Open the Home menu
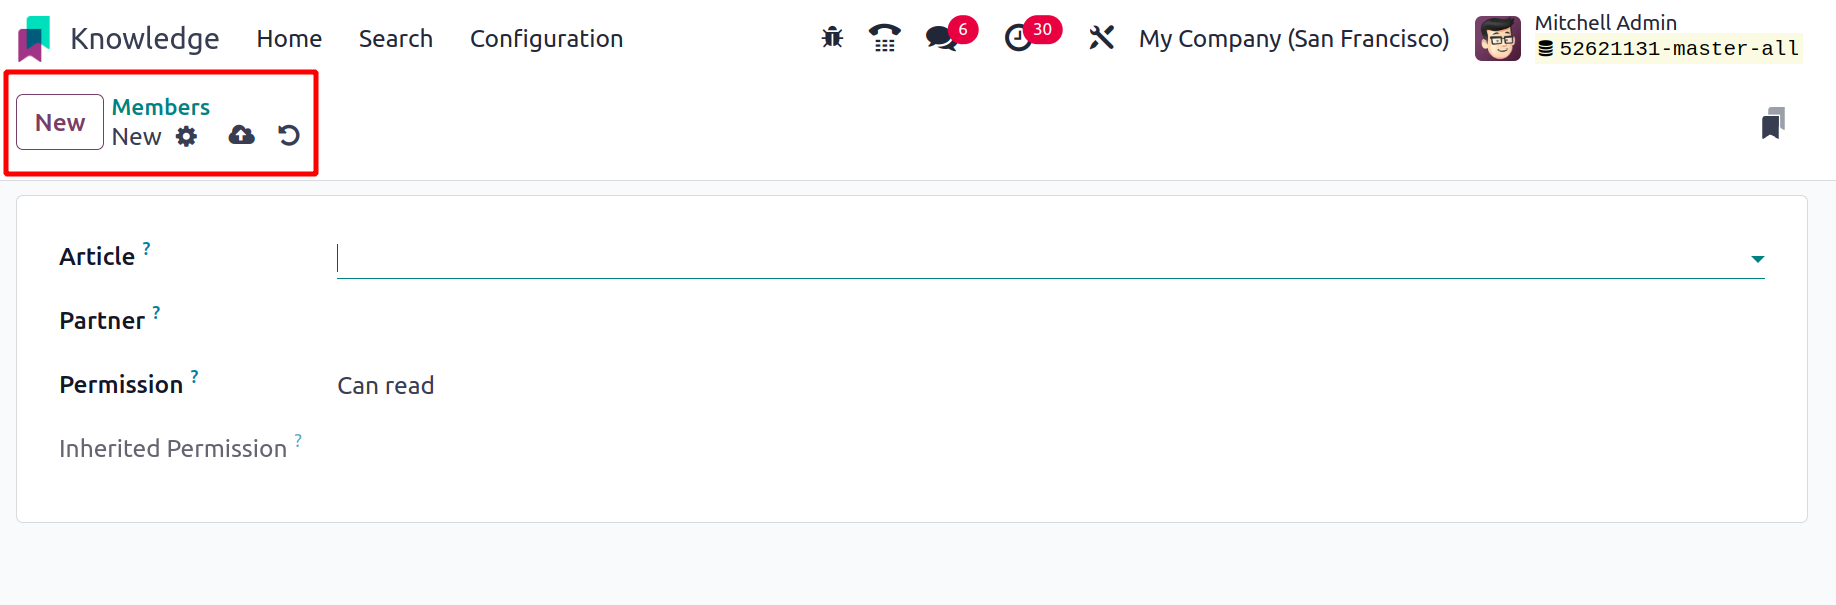 pyautogui.click(x=289, y=38)
